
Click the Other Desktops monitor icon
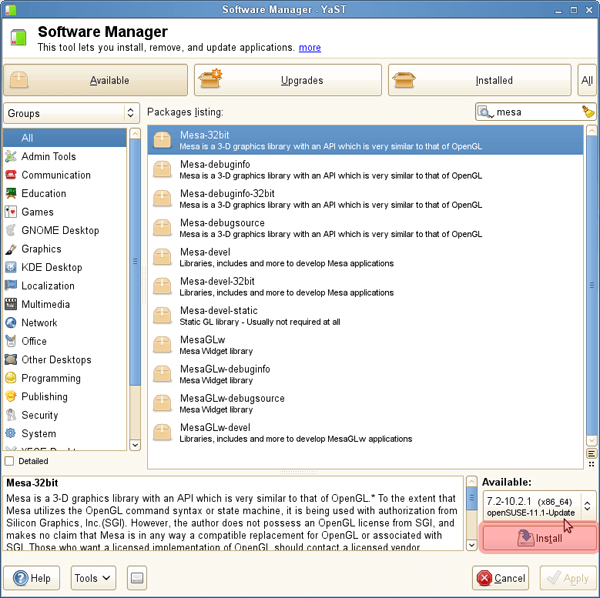point(11,360)
